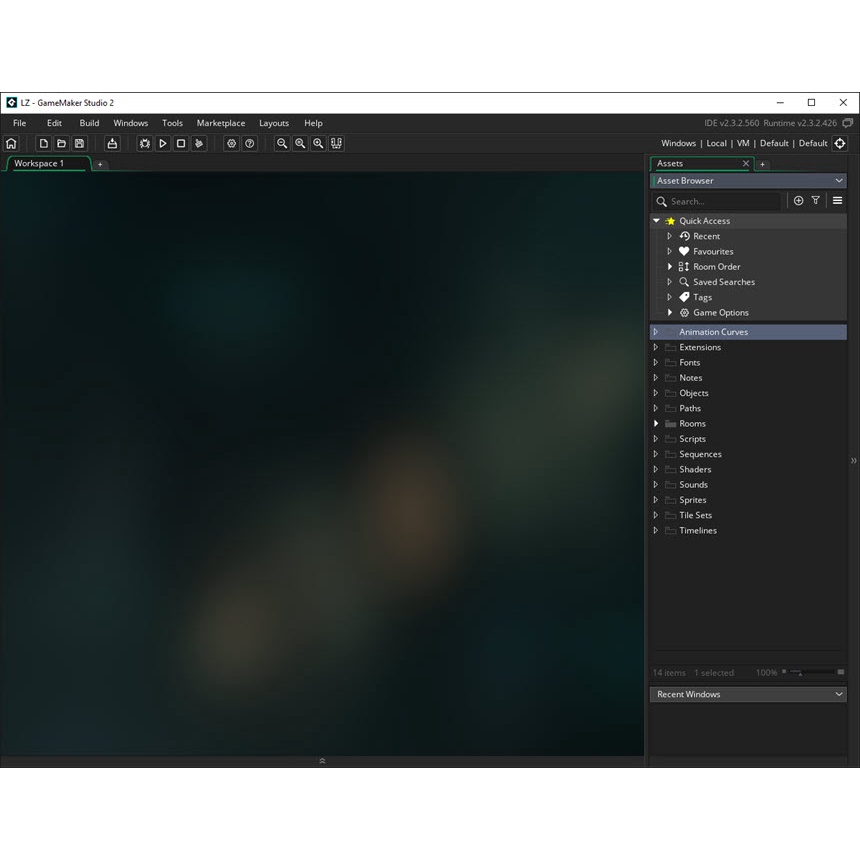
Task: Create a new asset using the plus icon
Action: pyautogui.click(x=798, y=200)
